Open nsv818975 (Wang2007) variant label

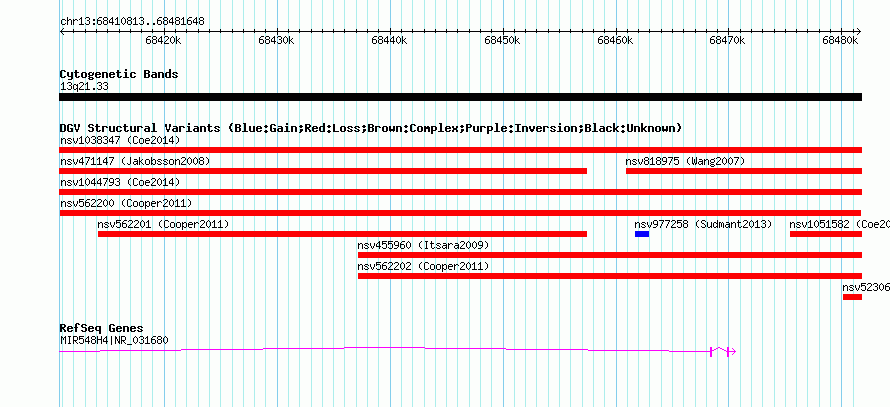[x=685, y=161]
